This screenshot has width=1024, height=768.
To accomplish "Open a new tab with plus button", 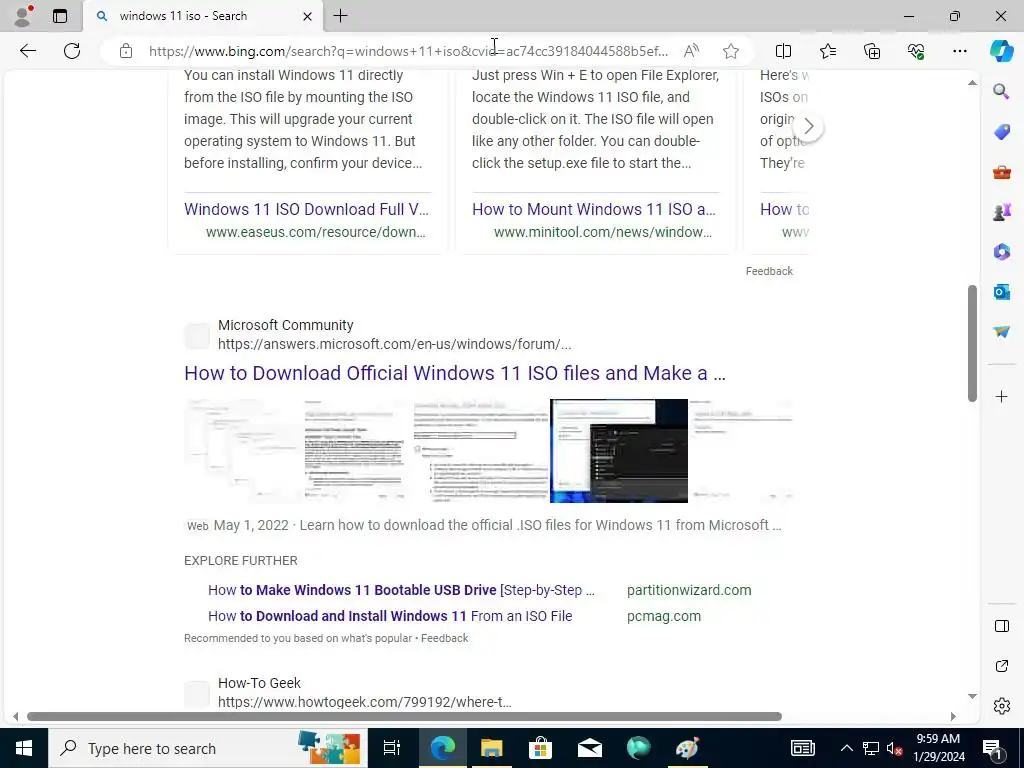I will pyautogui.click(x=340, y=16).
